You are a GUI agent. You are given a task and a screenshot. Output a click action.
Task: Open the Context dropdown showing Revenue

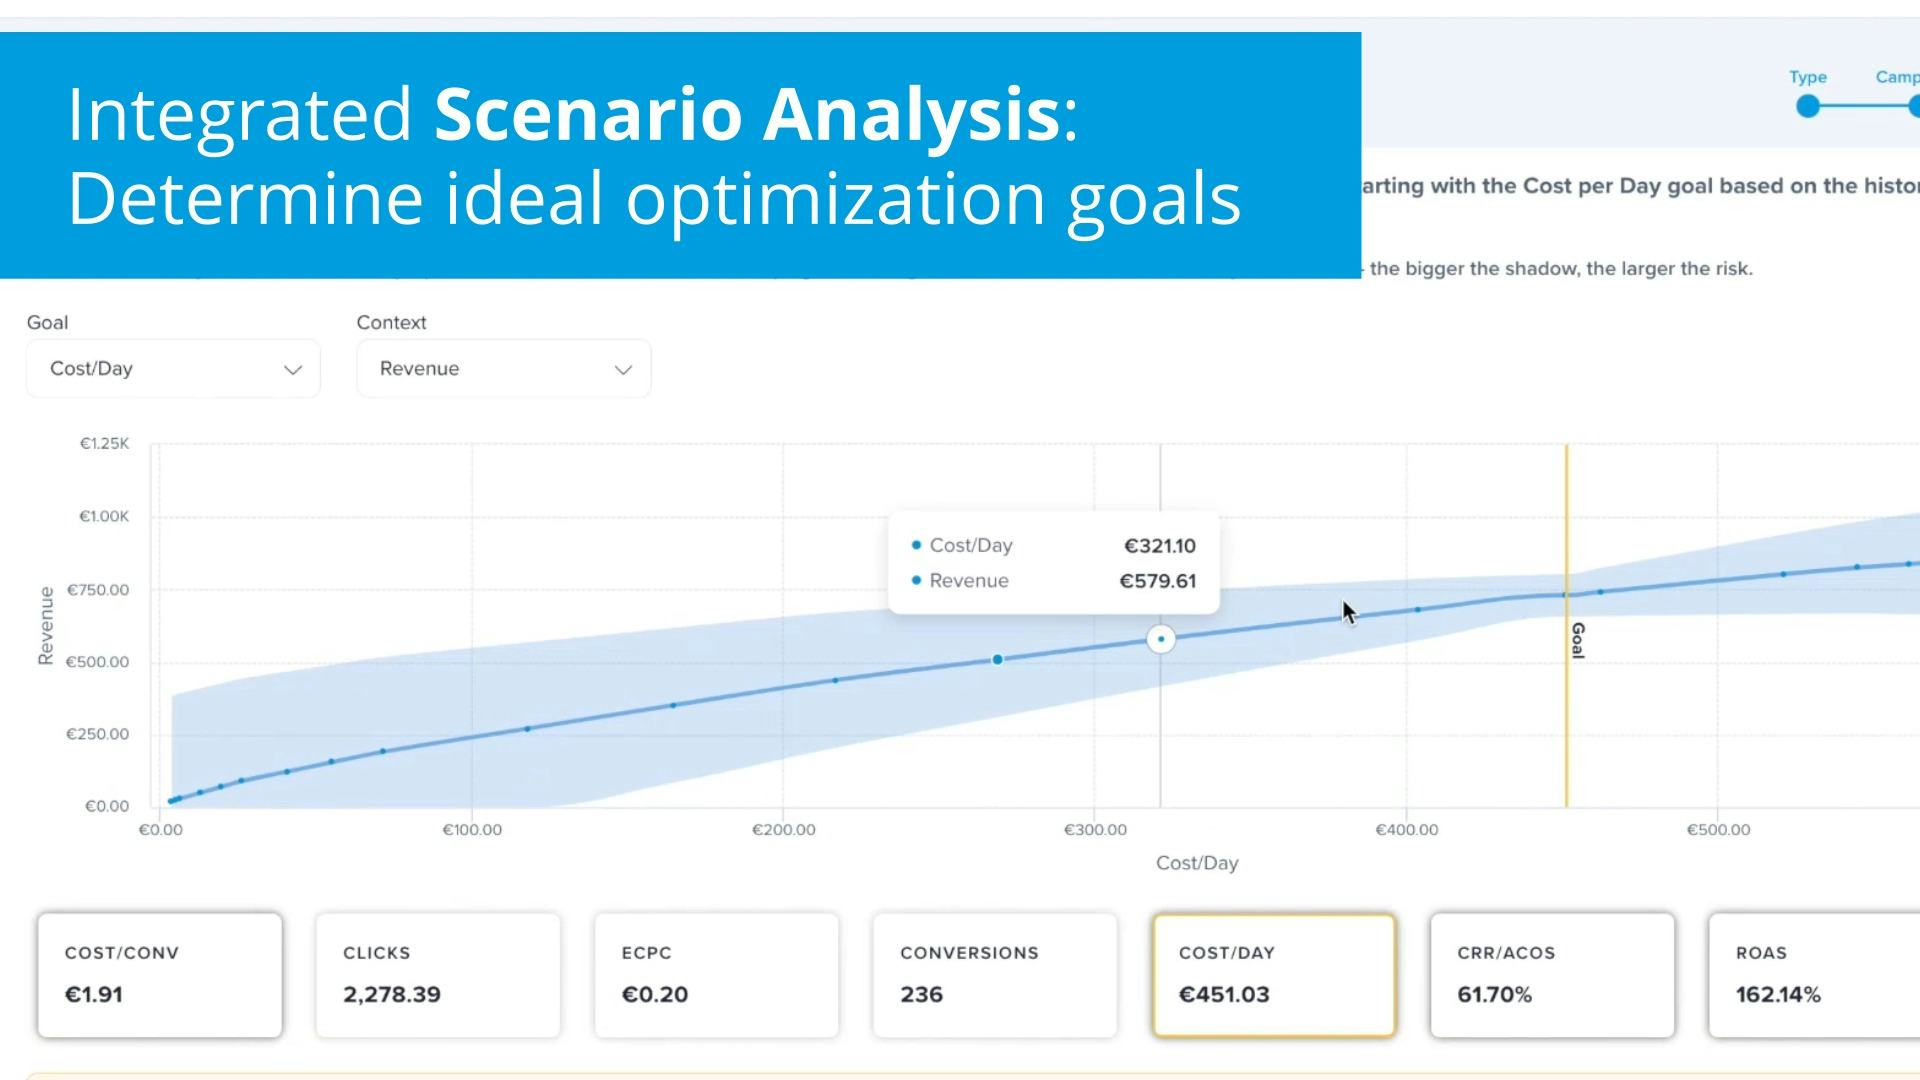click(x=503, y=369)
